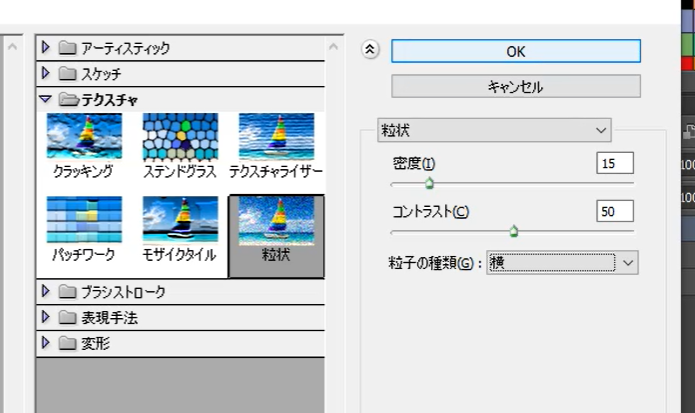This screenshot has height=413, width=695.
Task: Select the 粒状 filter thumbnail
Action: click(x=276, y=220)
